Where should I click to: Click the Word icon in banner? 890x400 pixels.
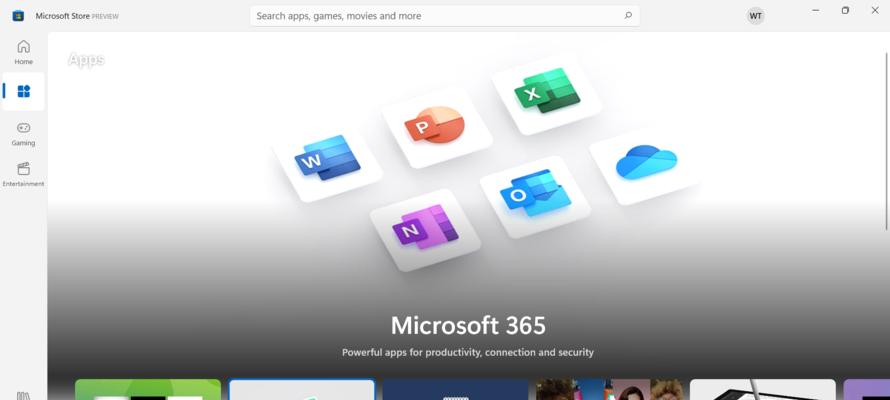coord(328,158)
